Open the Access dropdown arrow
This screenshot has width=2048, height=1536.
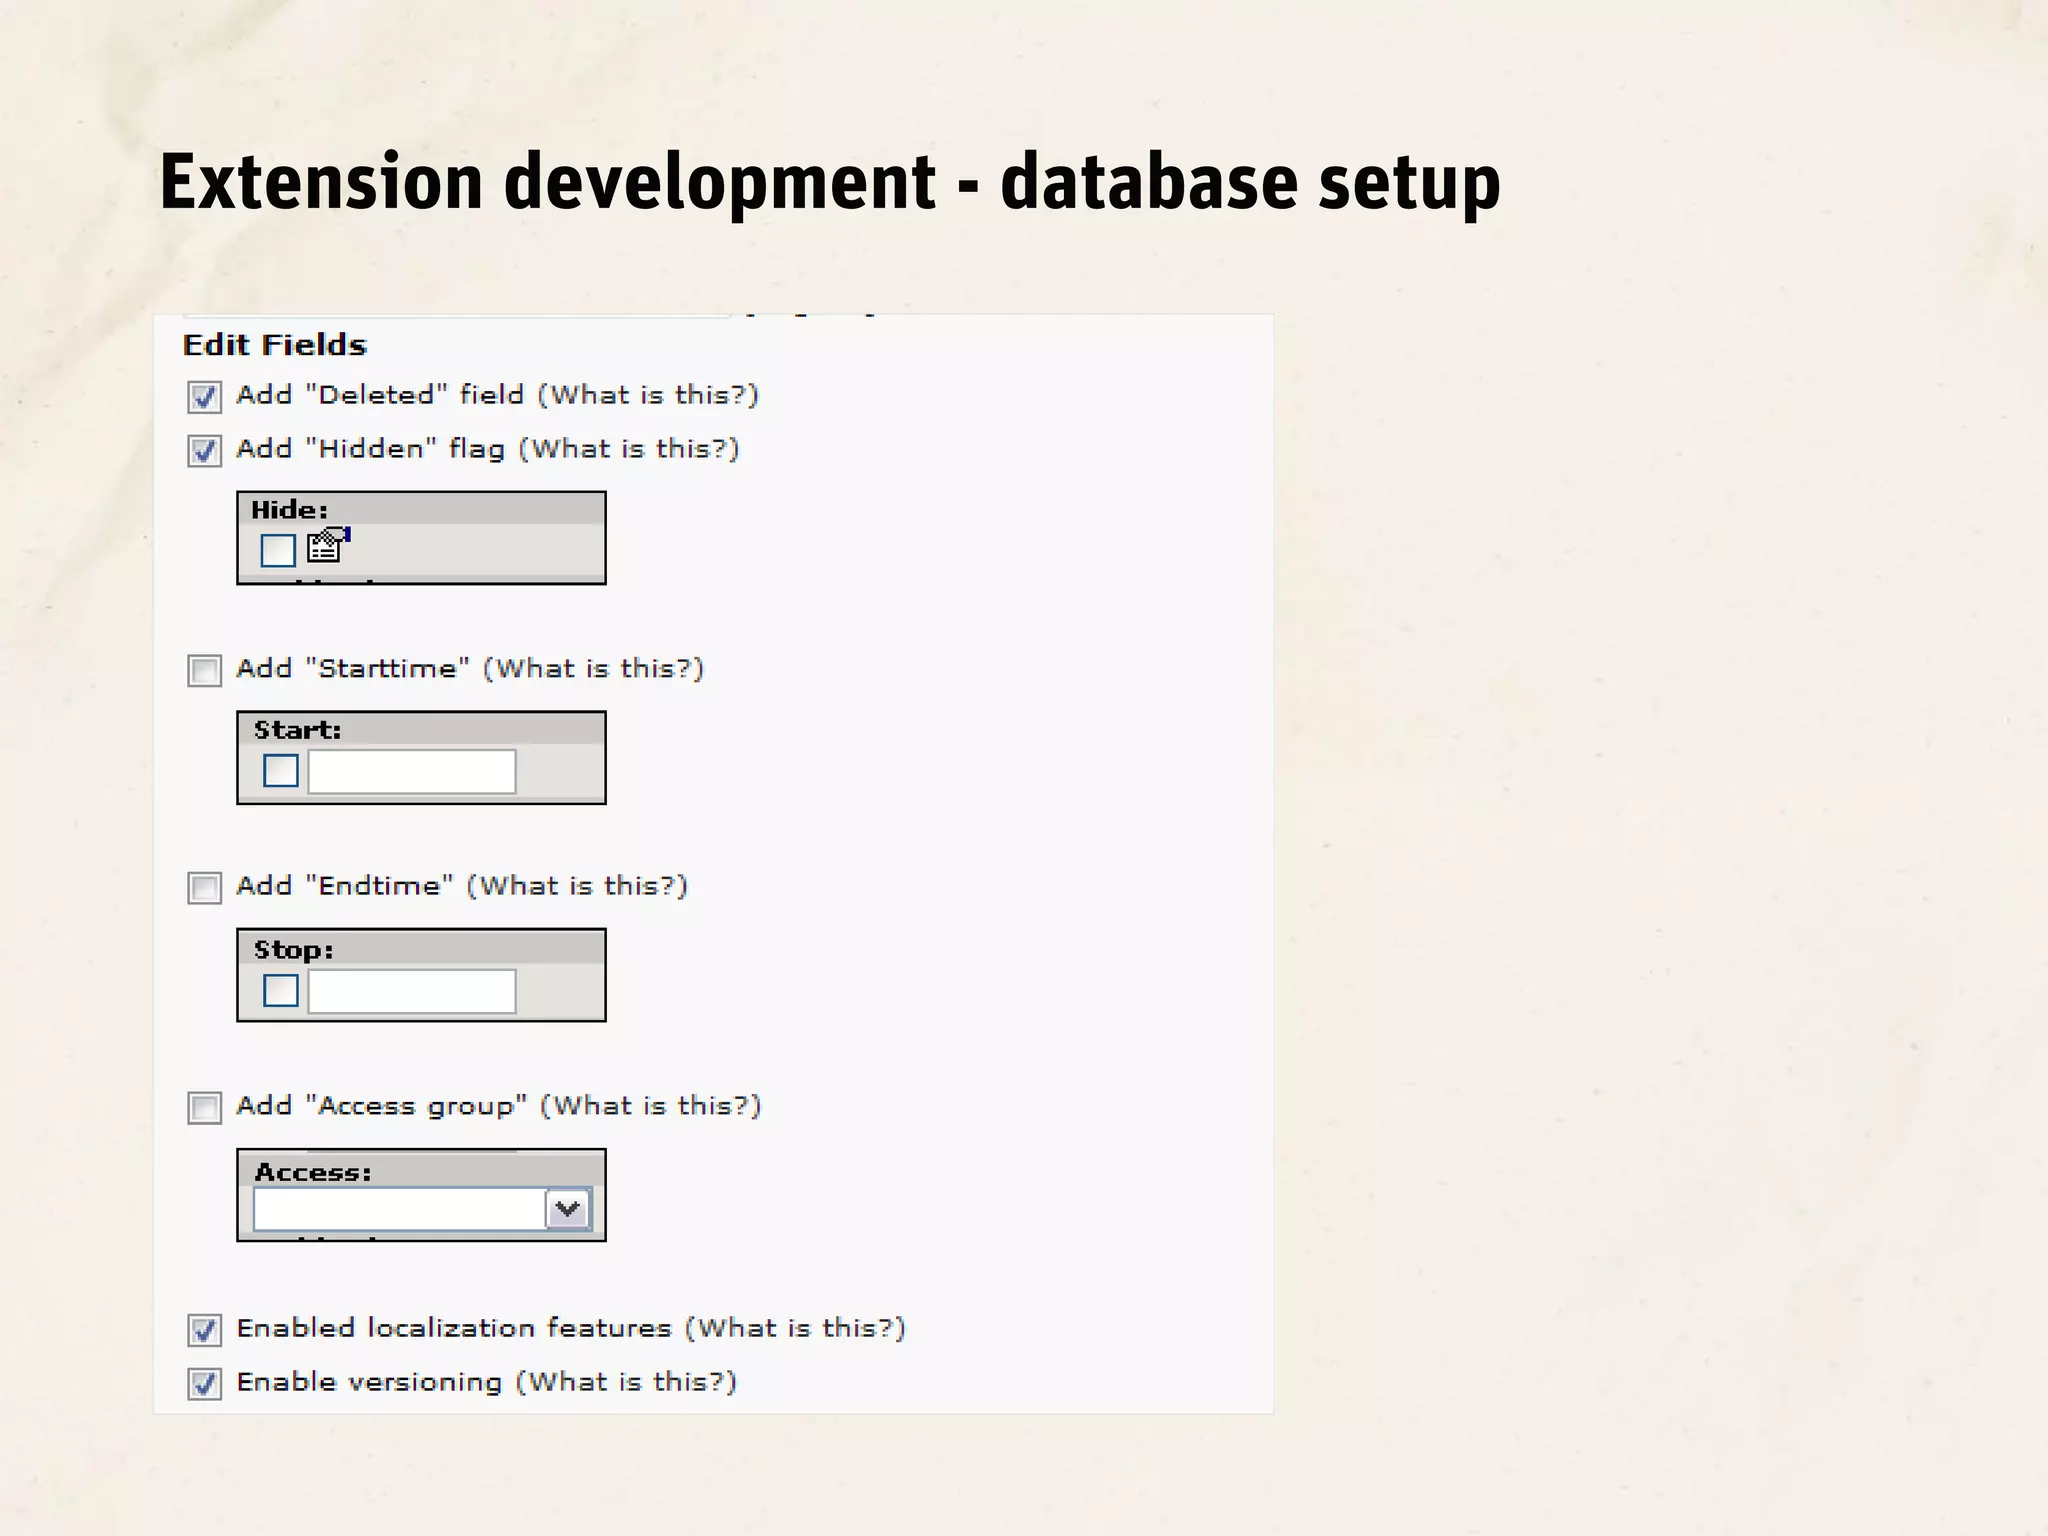point(568,1209)
